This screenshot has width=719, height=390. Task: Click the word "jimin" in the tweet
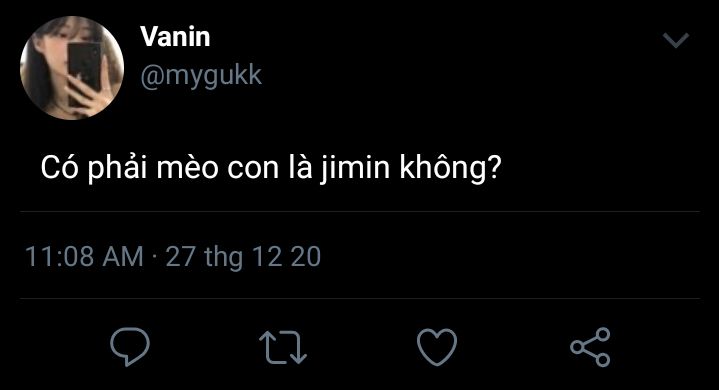tap(354, 169)
